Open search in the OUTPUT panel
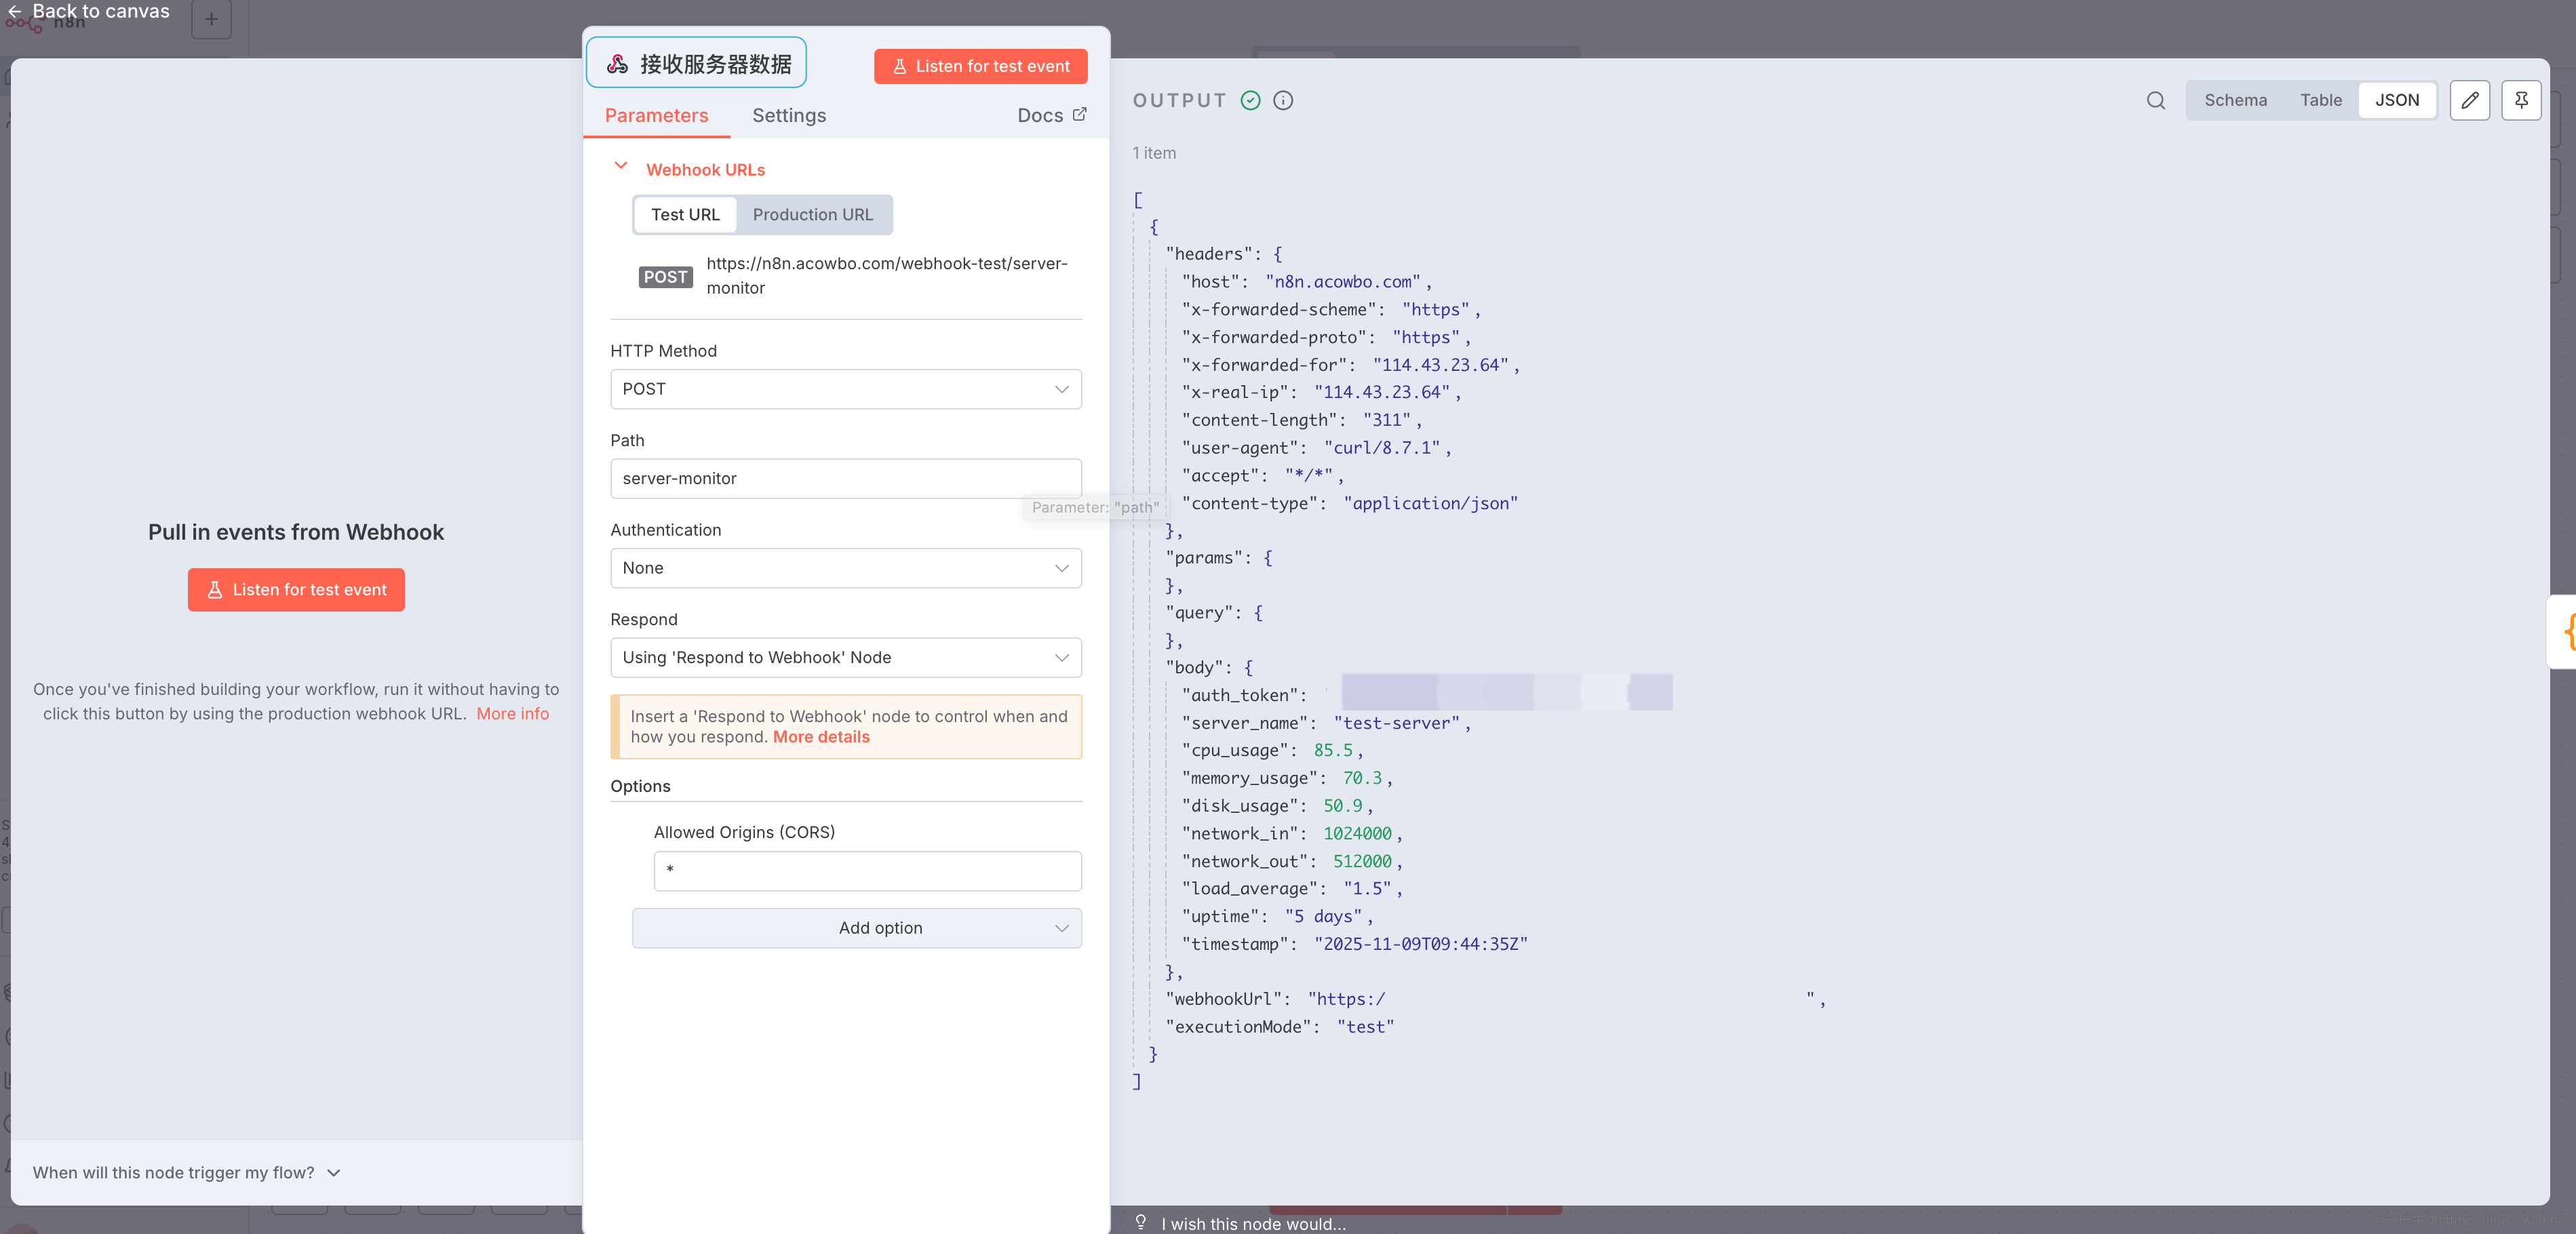This screenshot has width=2576, height=1234. [x=2155, y=100]
